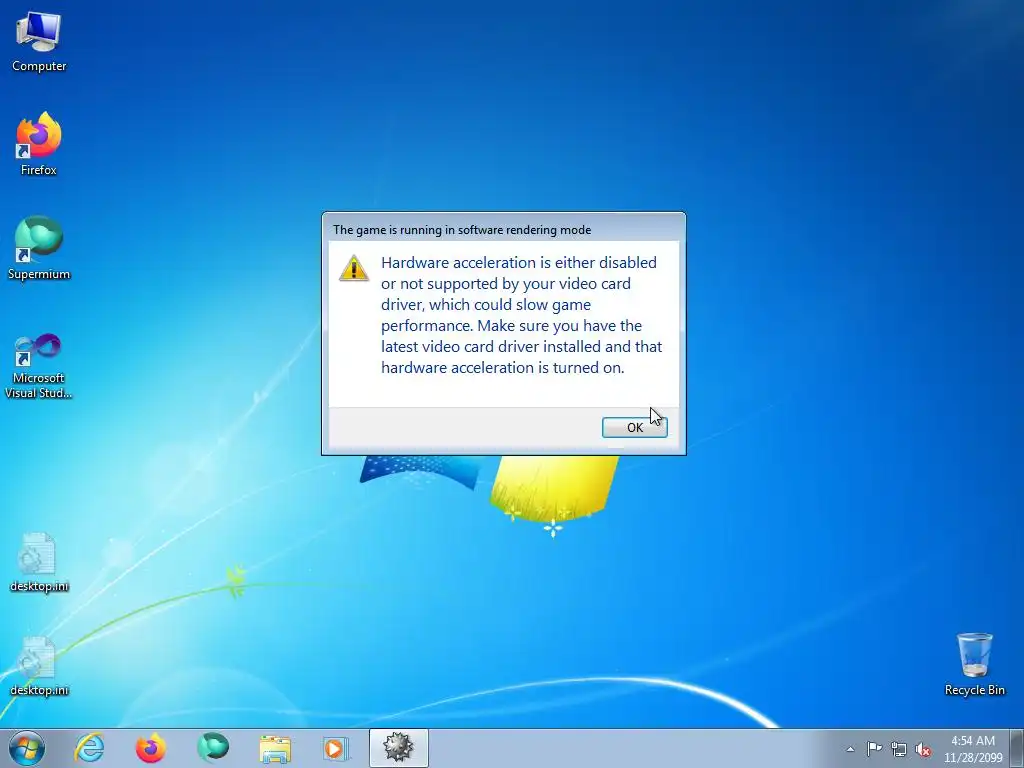The width and height of the screenshot is (1024, 768).
Task: Open Windows Explorer folder in taskbar
Action: pyautogui.click(x=274, y=748)
